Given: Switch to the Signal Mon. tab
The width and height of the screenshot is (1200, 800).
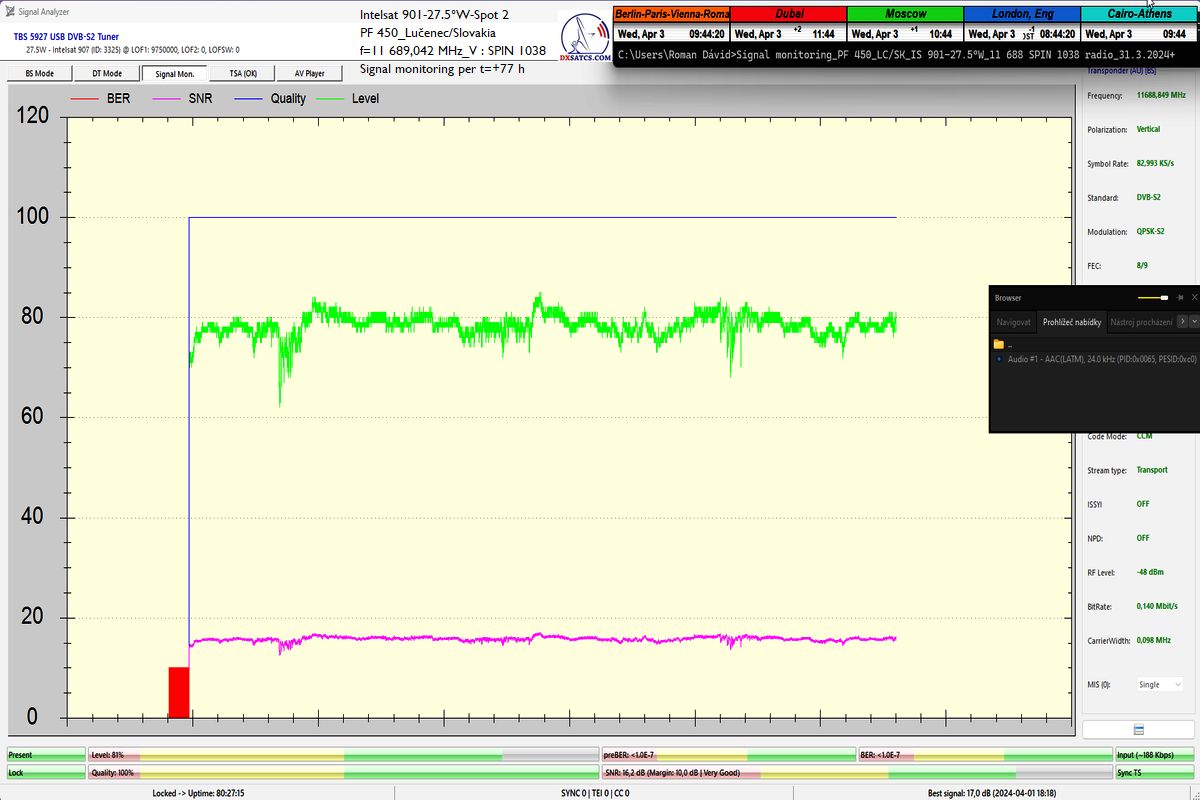Looking at the screenshot, I should (174, 73).
